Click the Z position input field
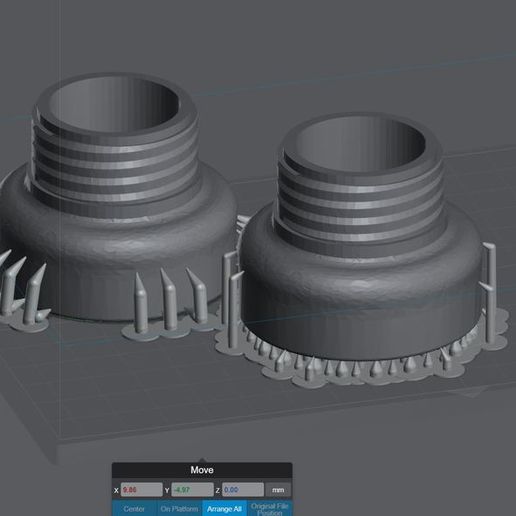The height and width of the screenshot is (516, 516). tap(243, 490)
